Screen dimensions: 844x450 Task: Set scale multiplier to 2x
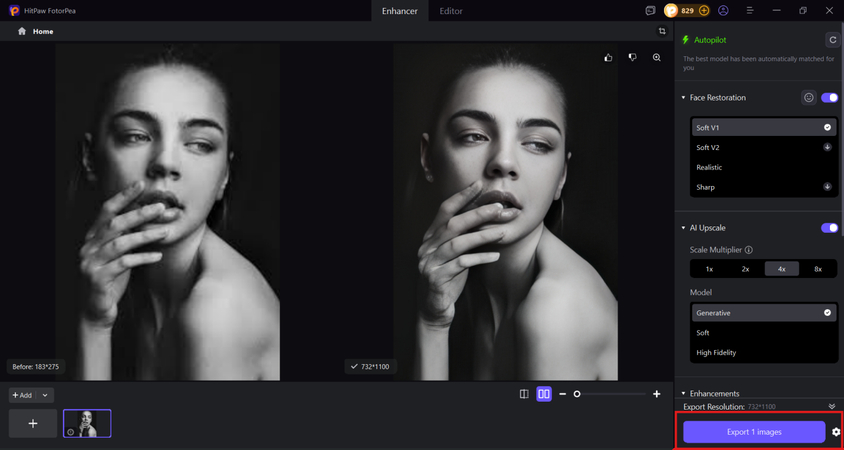745,269
